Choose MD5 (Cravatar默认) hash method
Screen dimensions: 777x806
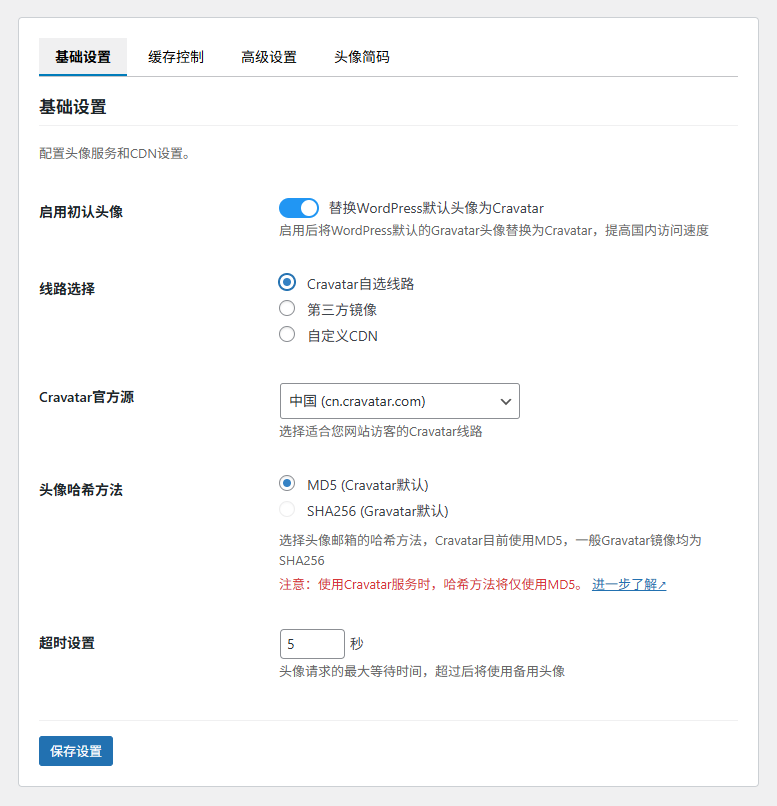tap(287, 483)
